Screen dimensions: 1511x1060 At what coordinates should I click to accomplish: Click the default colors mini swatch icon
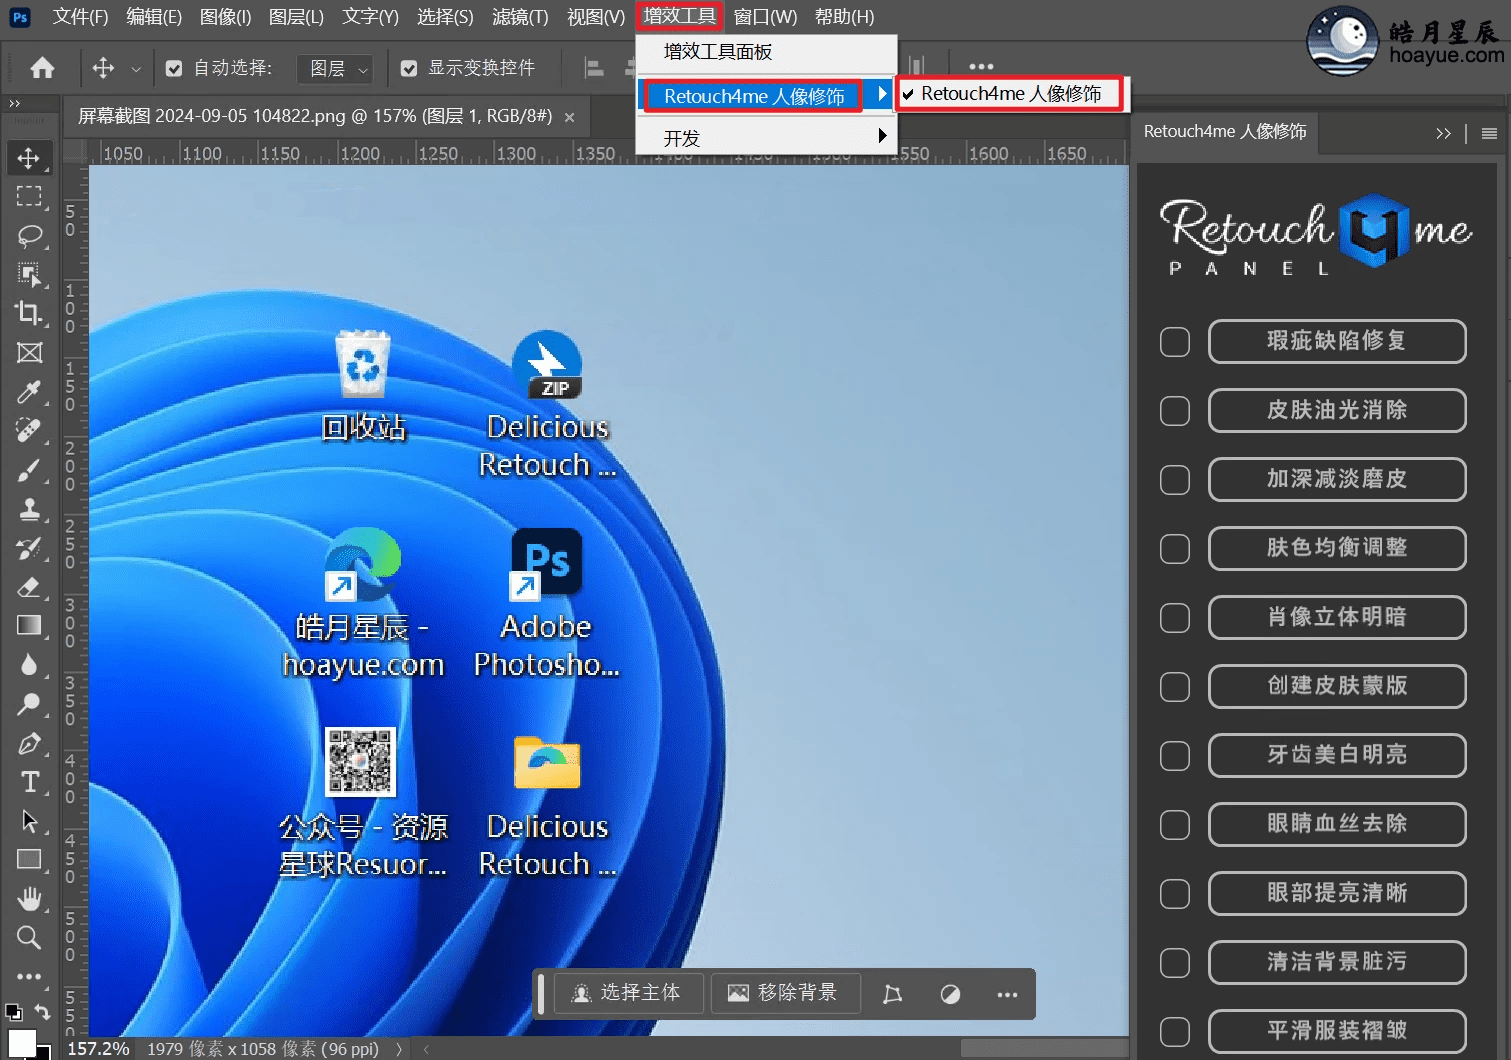(x=13, y=1012)
